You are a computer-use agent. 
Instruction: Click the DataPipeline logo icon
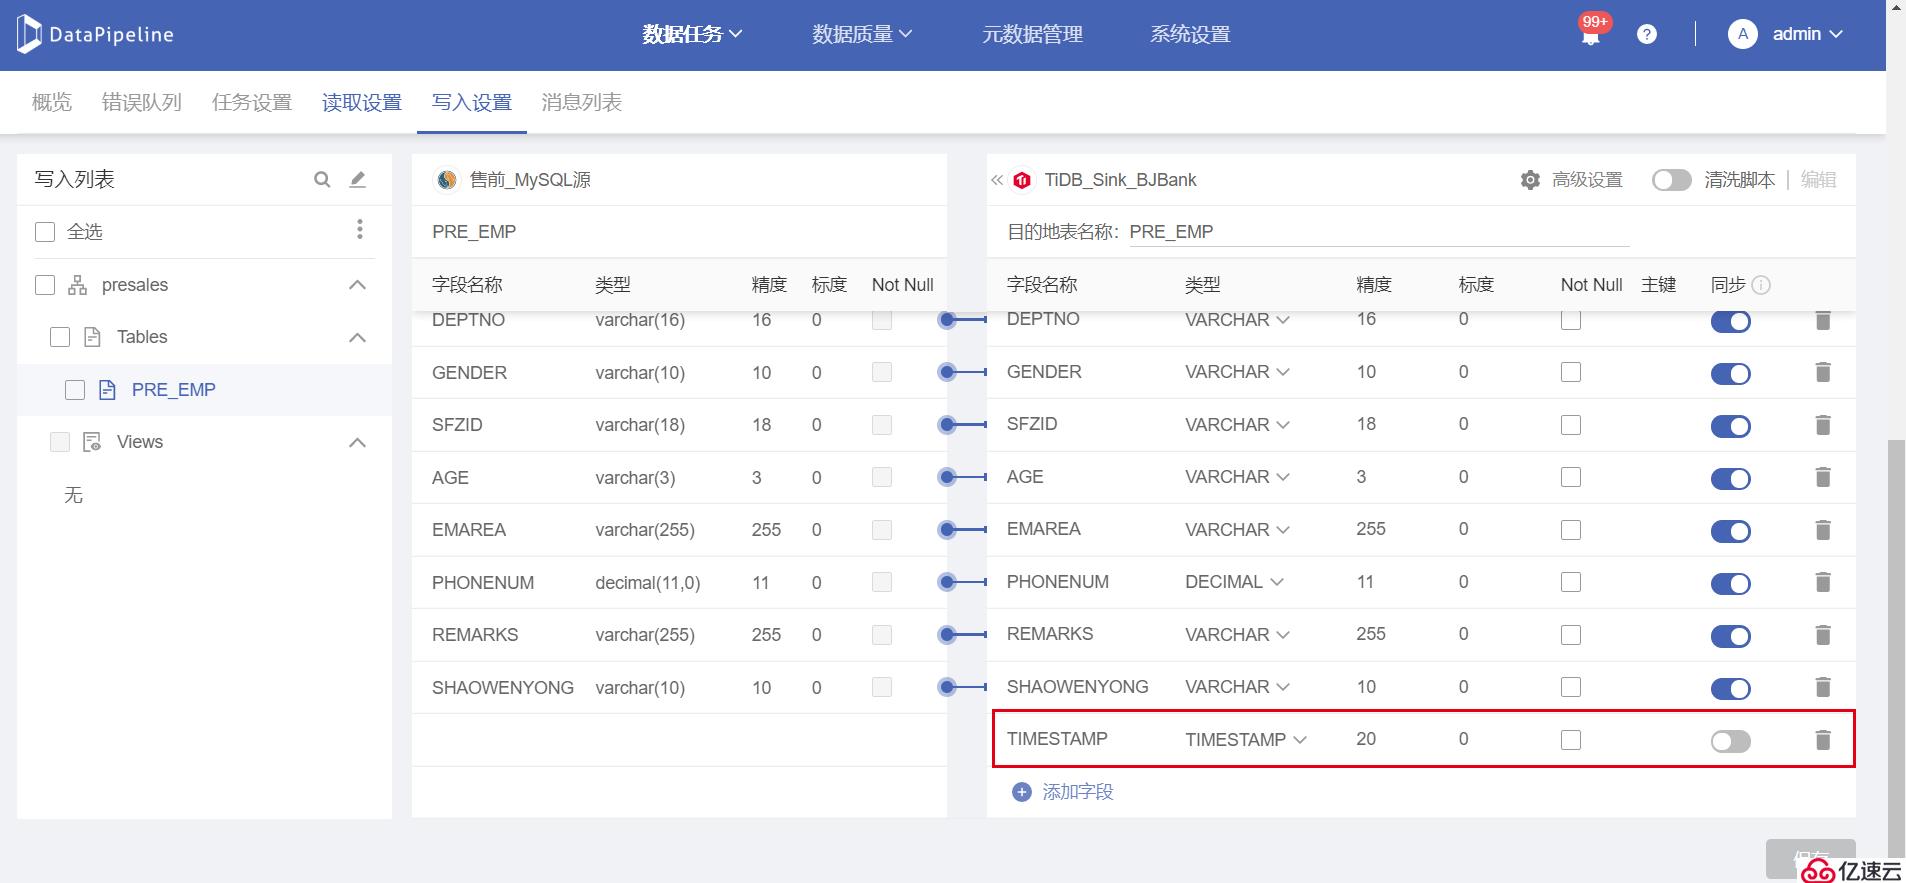pos(29,34)
